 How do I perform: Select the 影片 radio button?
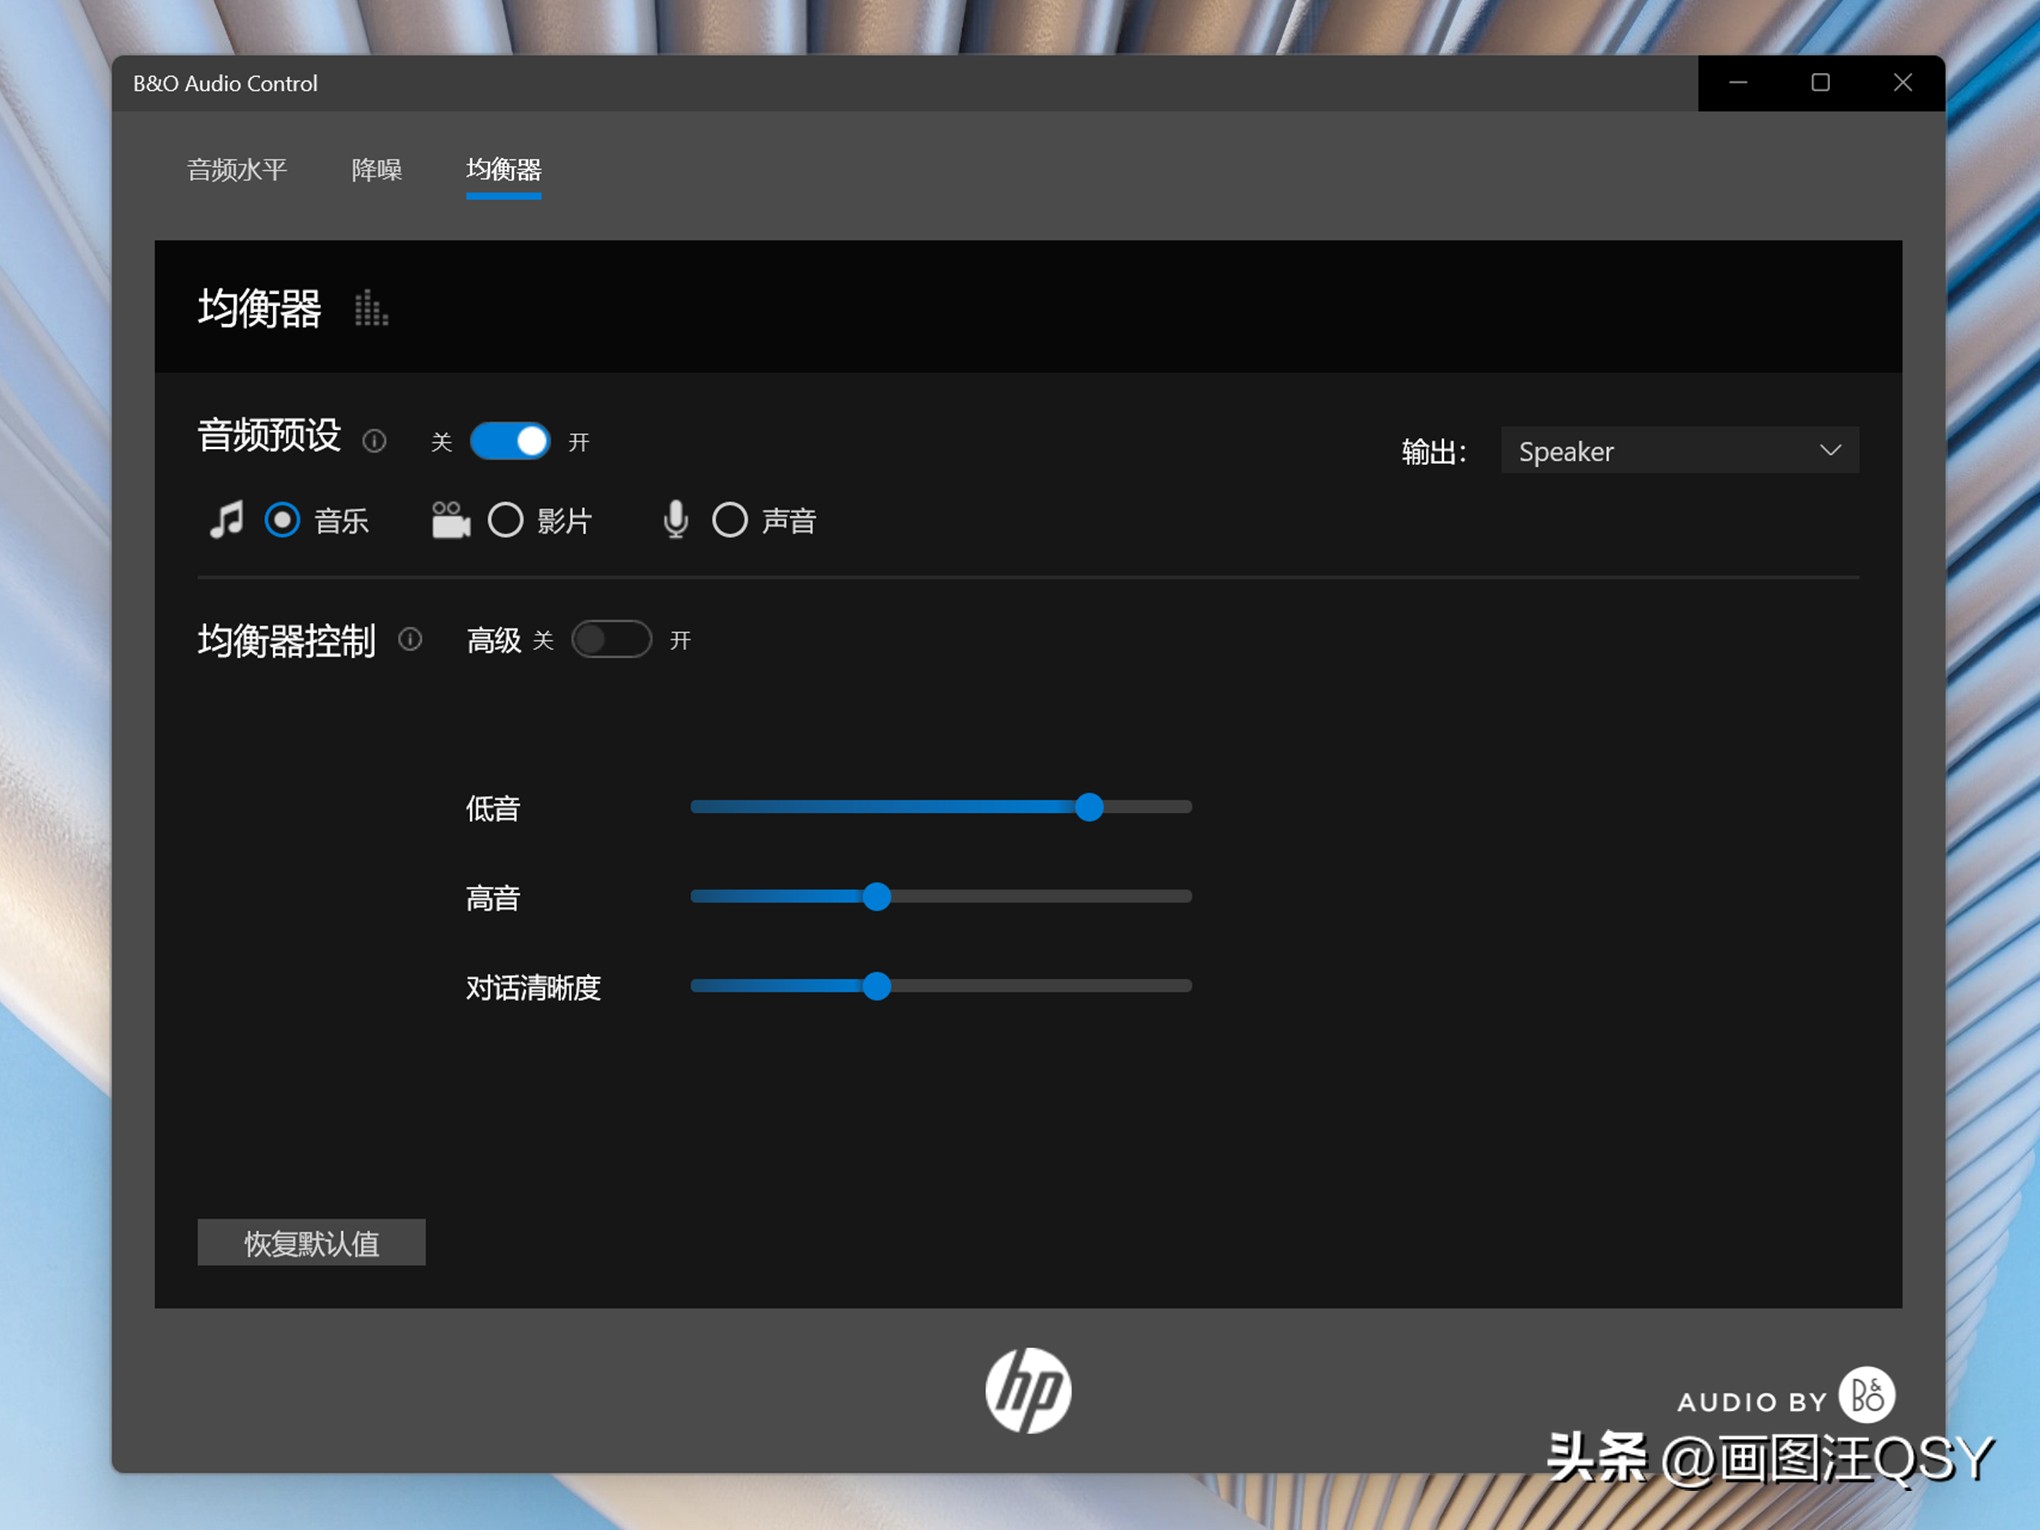click(x=506, y=520)
